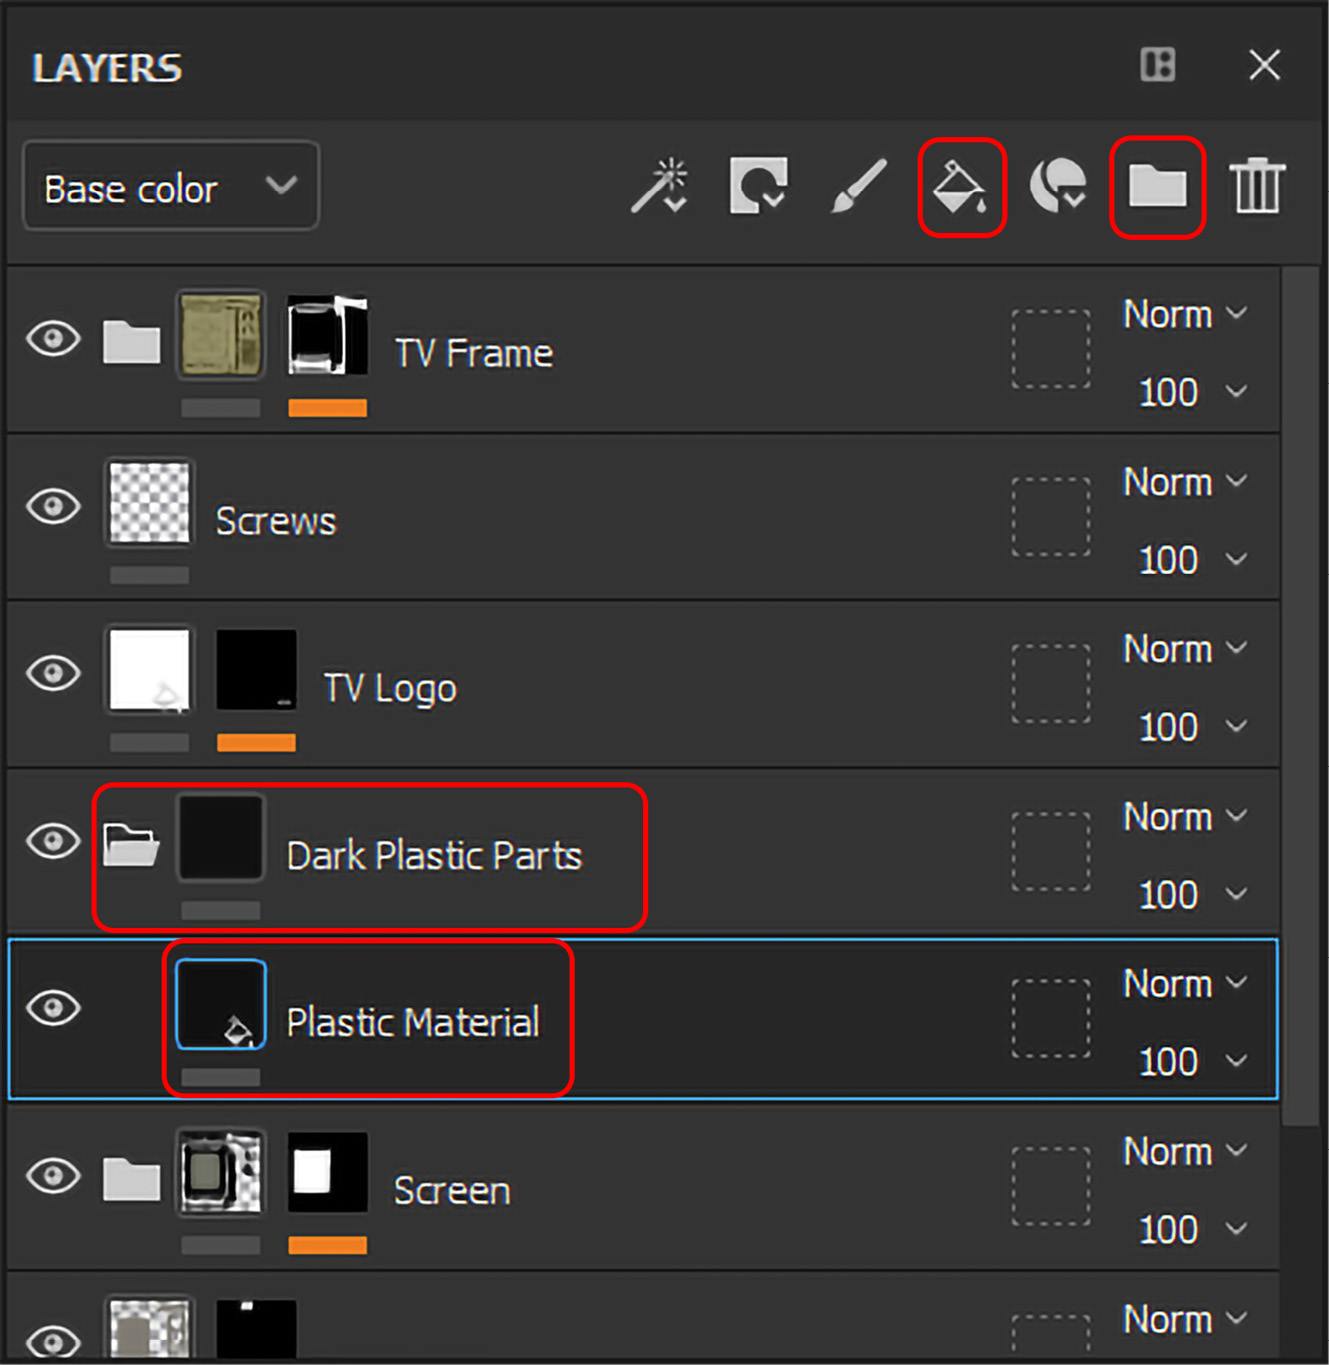The width and height of the screenshot is (1329, 1365).
Task: Add a fill layer with bucket icon
Action: click(961, 187)
